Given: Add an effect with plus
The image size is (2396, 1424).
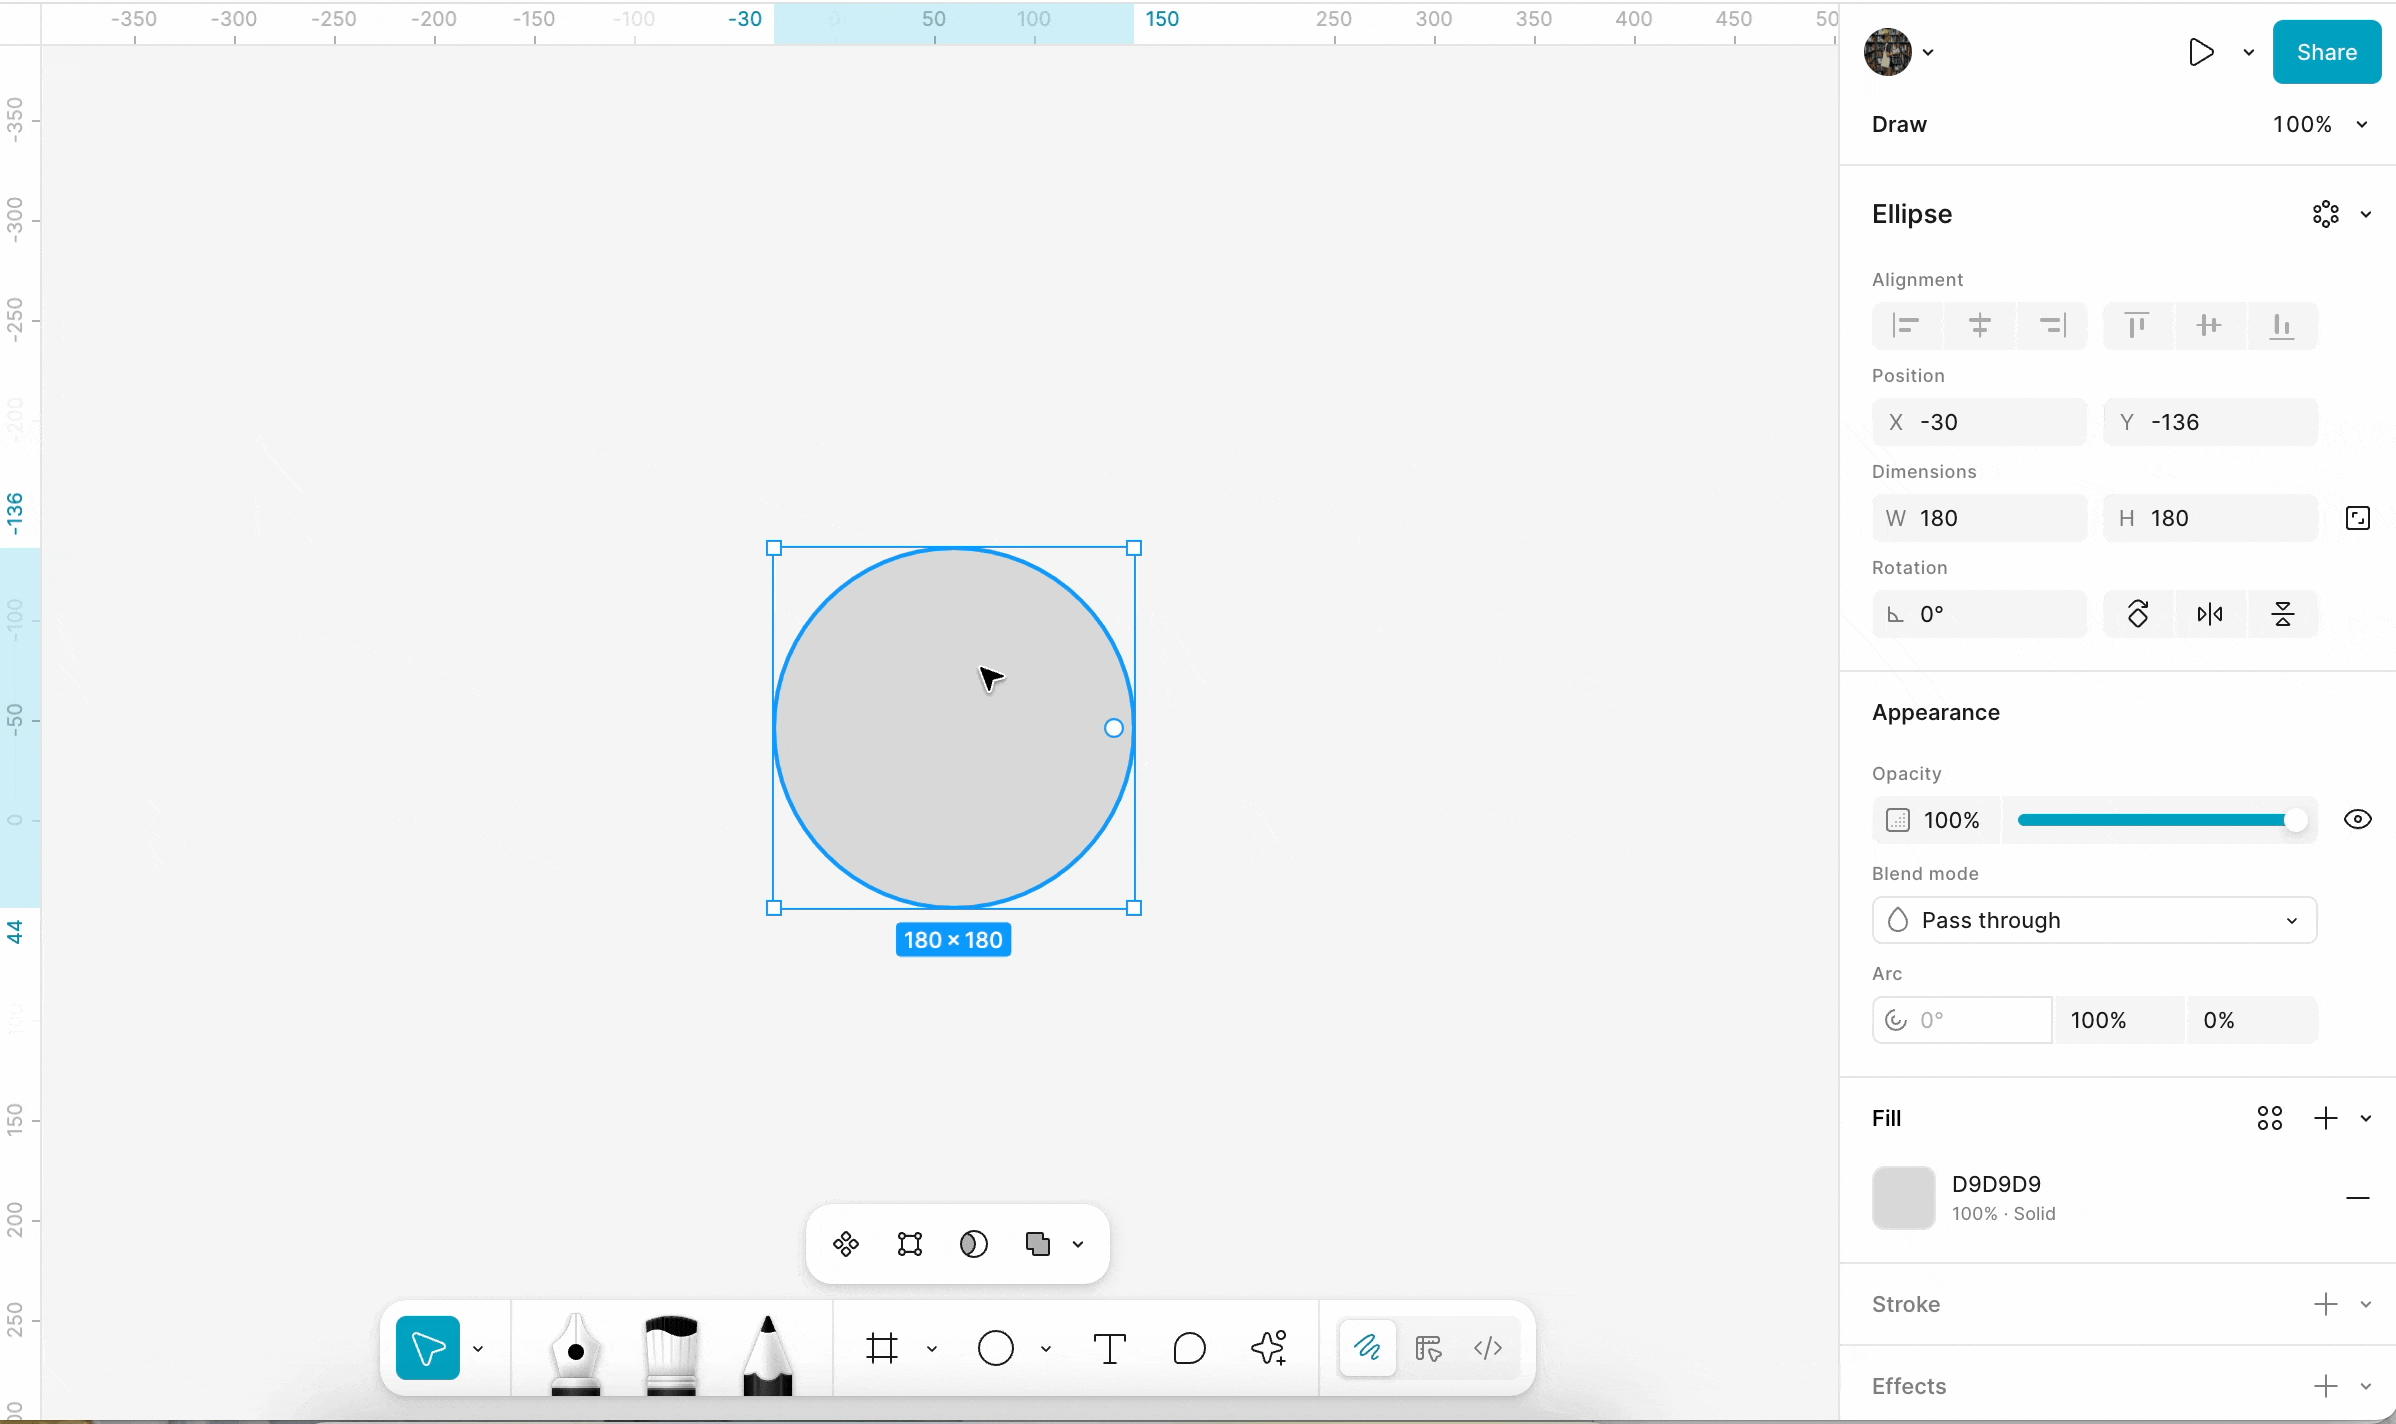Looking at the screenshot, I should point(2326,1386).
